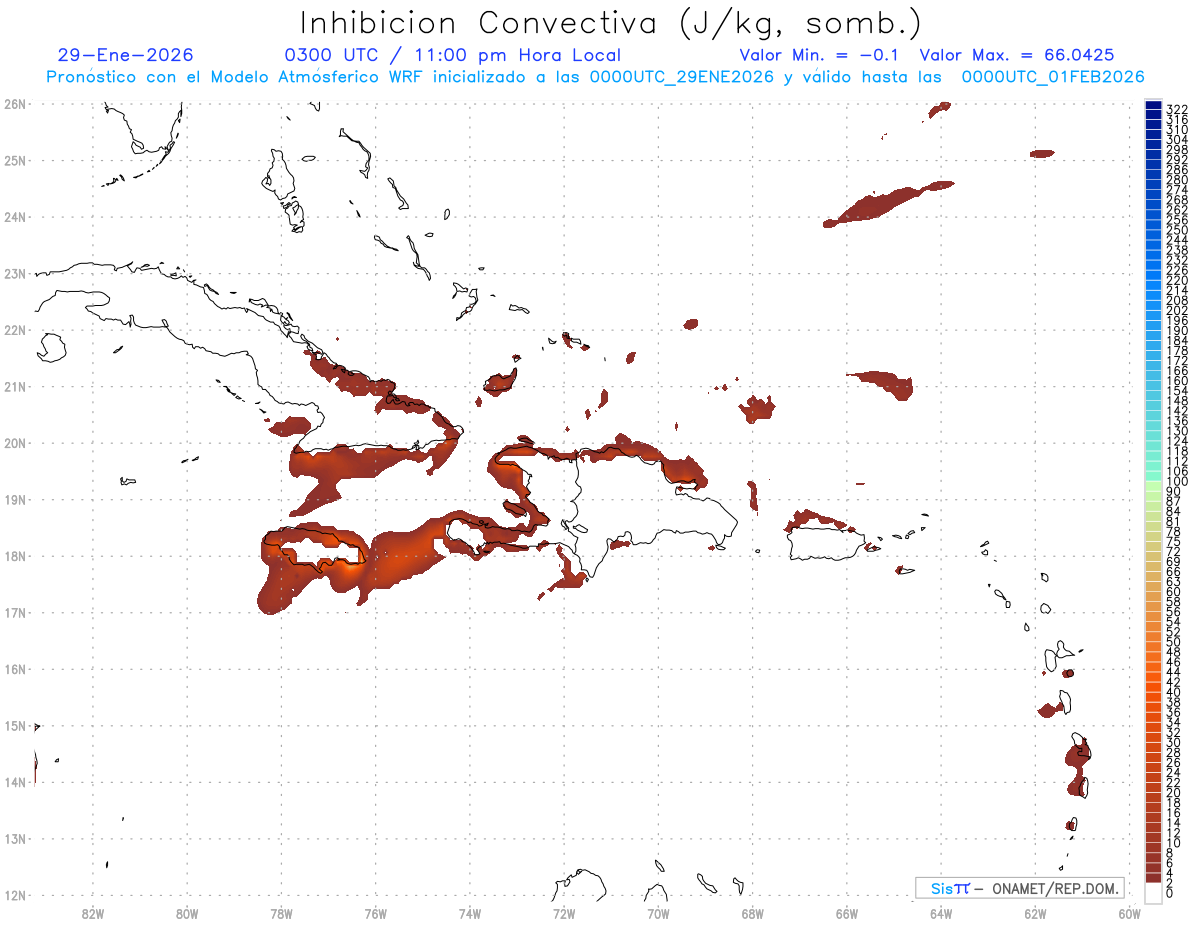The height and width of the screenshot is (927, 1200).
Task: Click the '26N' latitude label
Action: click(14, 104)
